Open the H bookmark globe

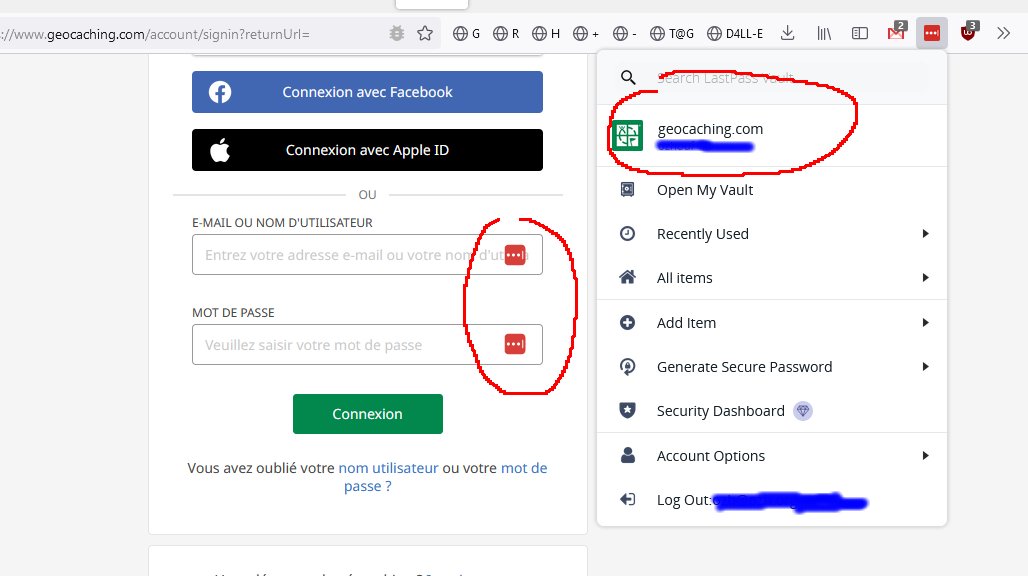click(x=545, y=33)
